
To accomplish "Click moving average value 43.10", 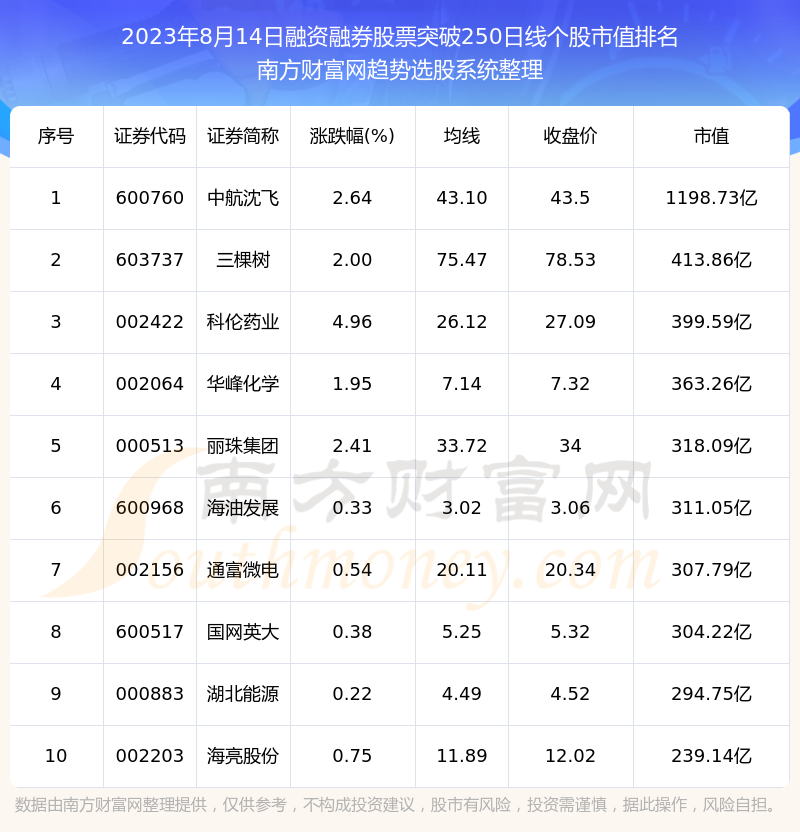I will click(462, 198).
